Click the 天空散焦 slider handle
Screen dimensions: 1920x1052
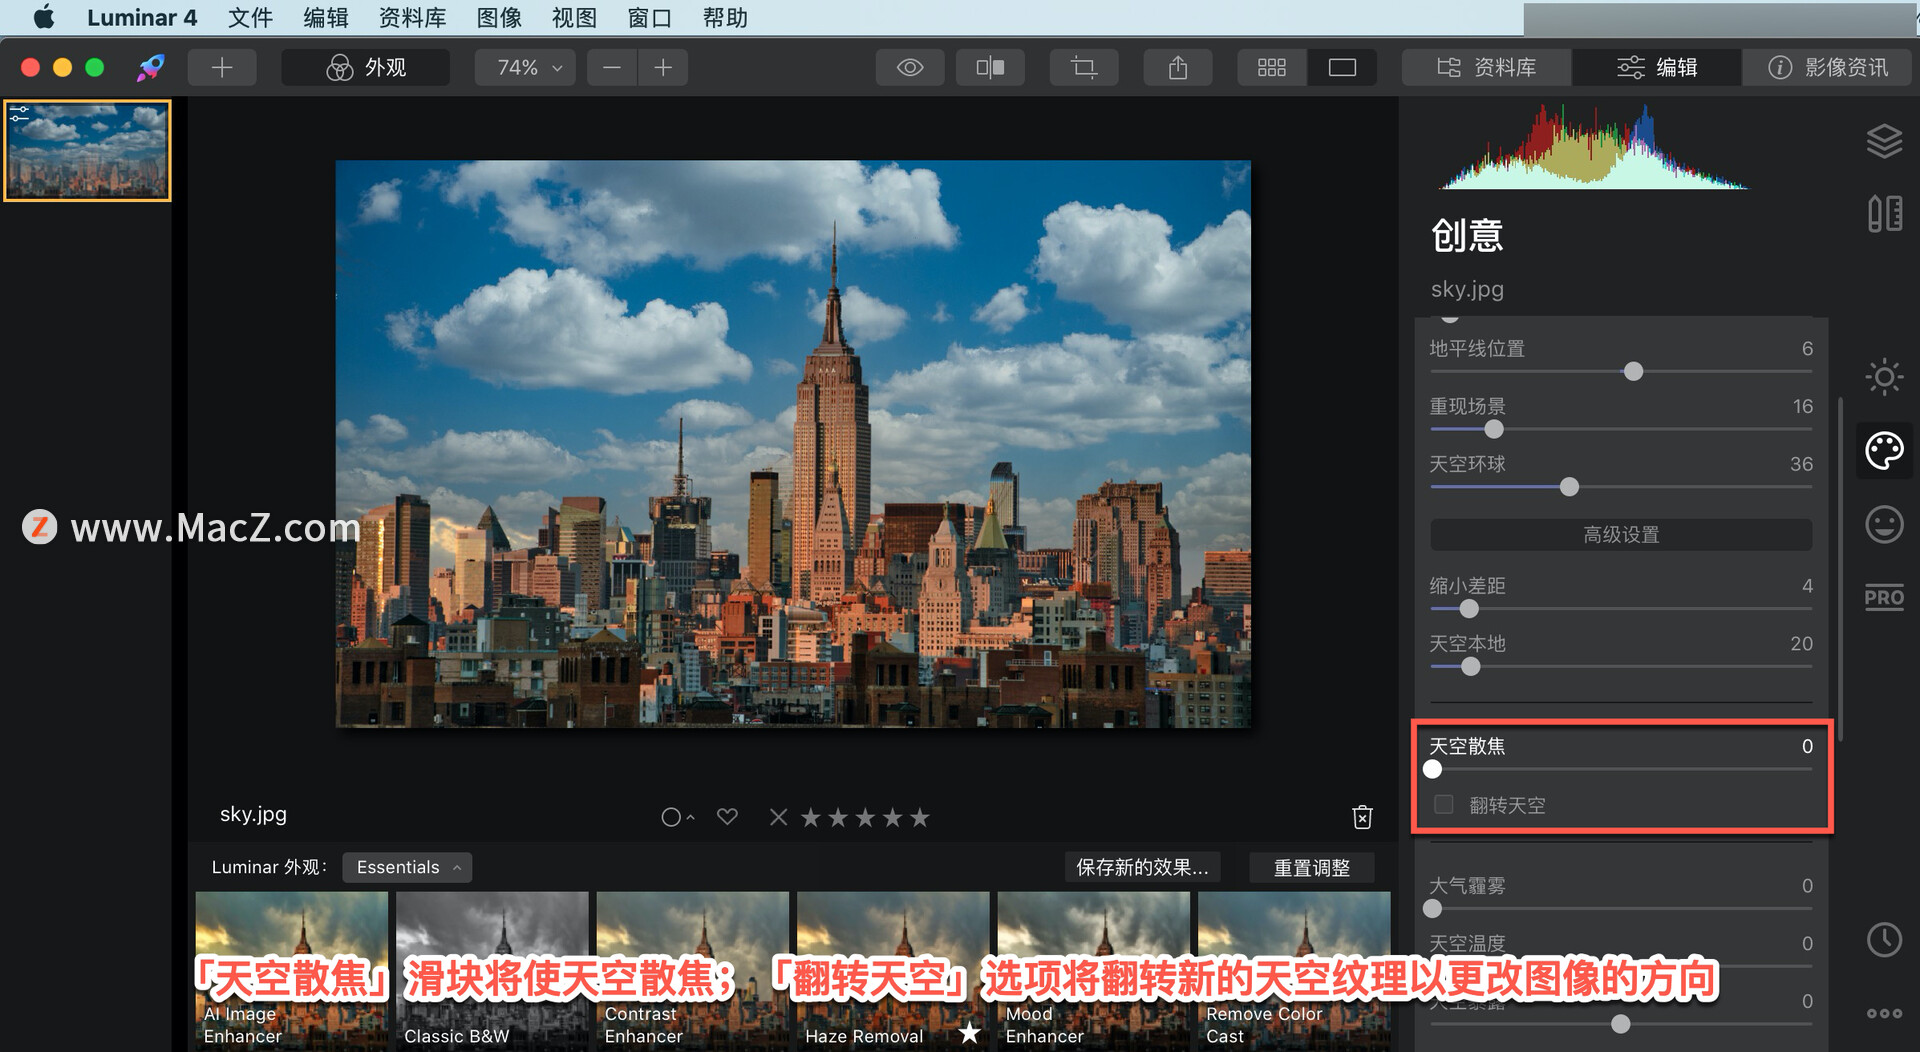click(x=1433, y=769)
